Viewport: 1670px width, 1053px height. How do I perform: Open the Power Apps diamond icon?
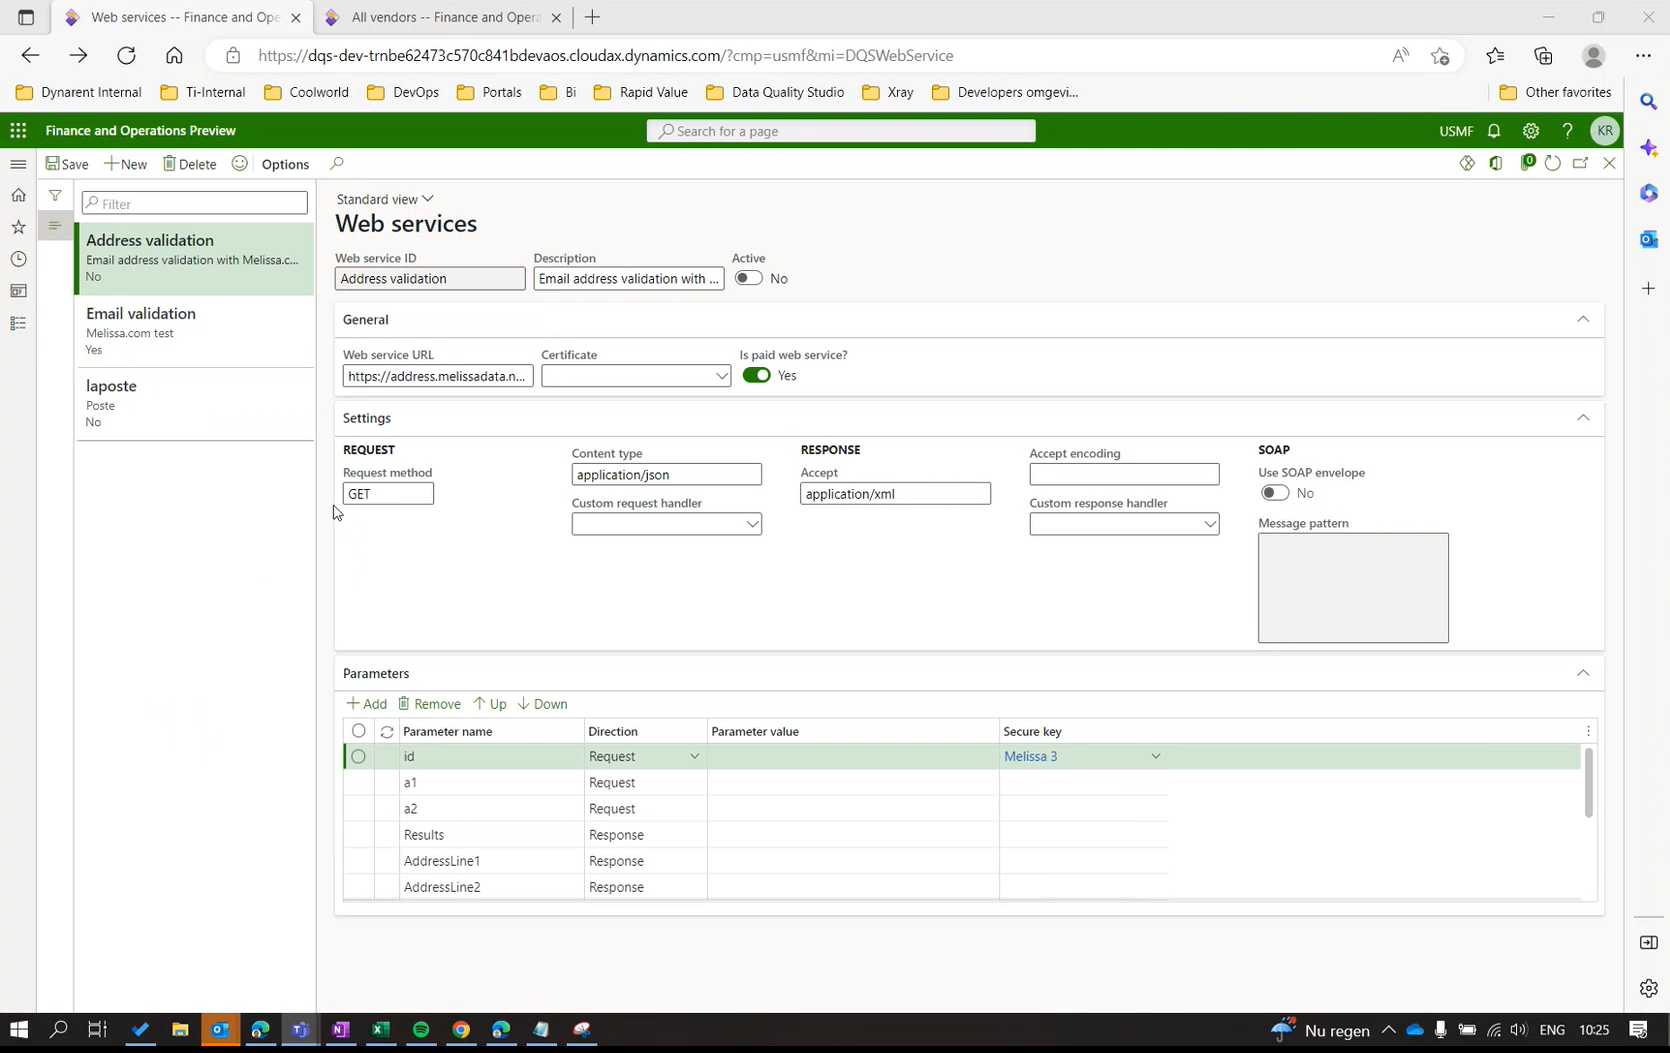[x=1467, y=163]
